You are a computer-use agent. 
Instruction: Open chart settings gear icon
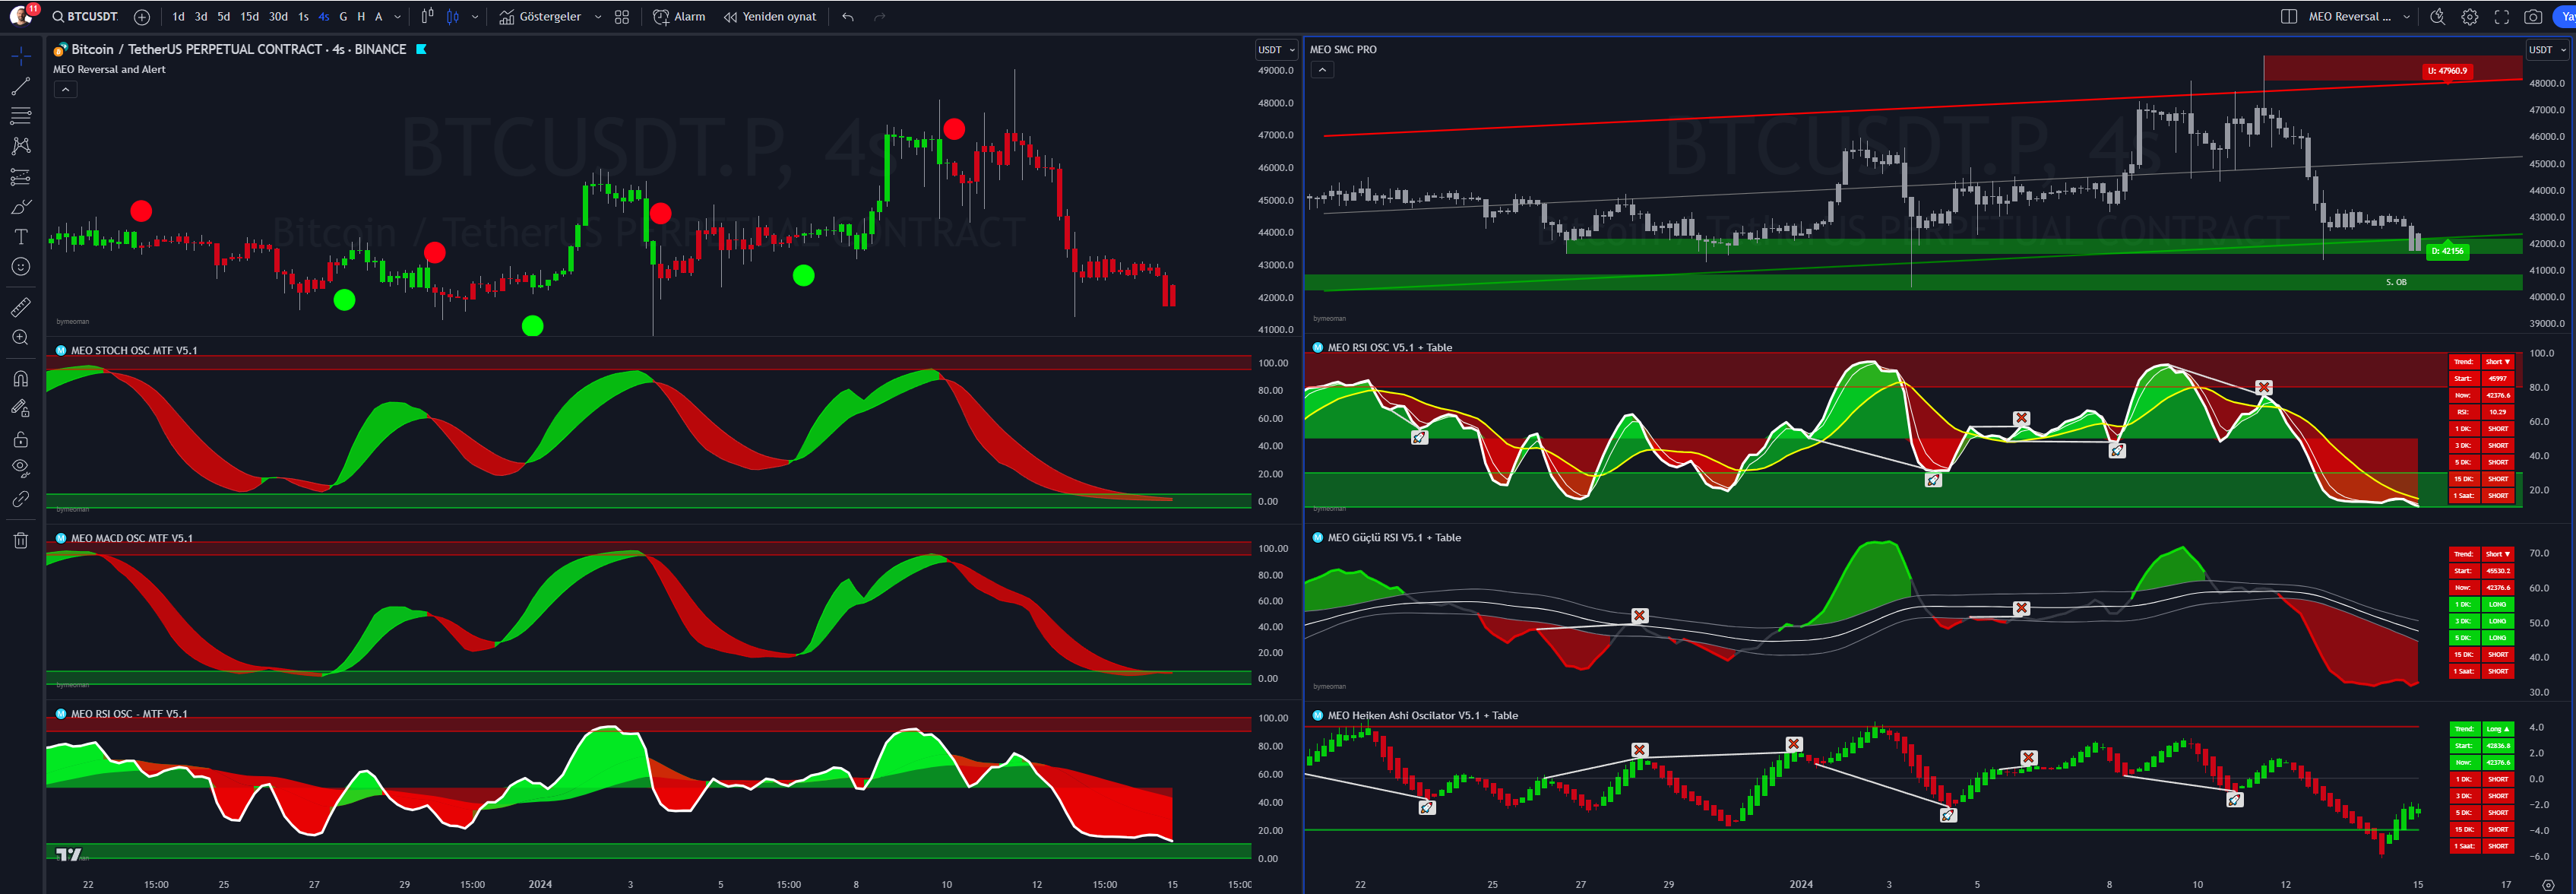coord(2469,17)
